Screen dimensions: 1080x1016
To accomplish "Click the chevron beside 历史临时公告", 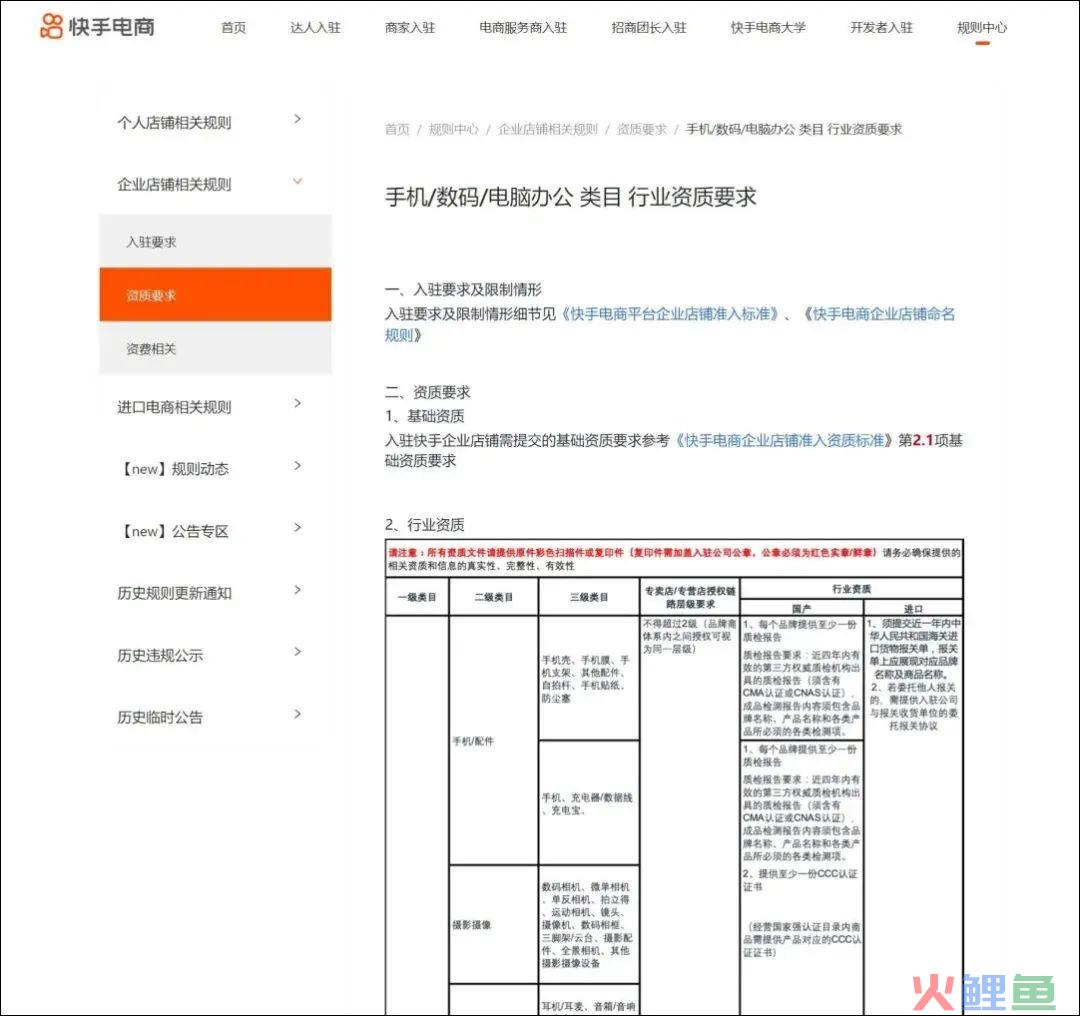I will point(298,714).
